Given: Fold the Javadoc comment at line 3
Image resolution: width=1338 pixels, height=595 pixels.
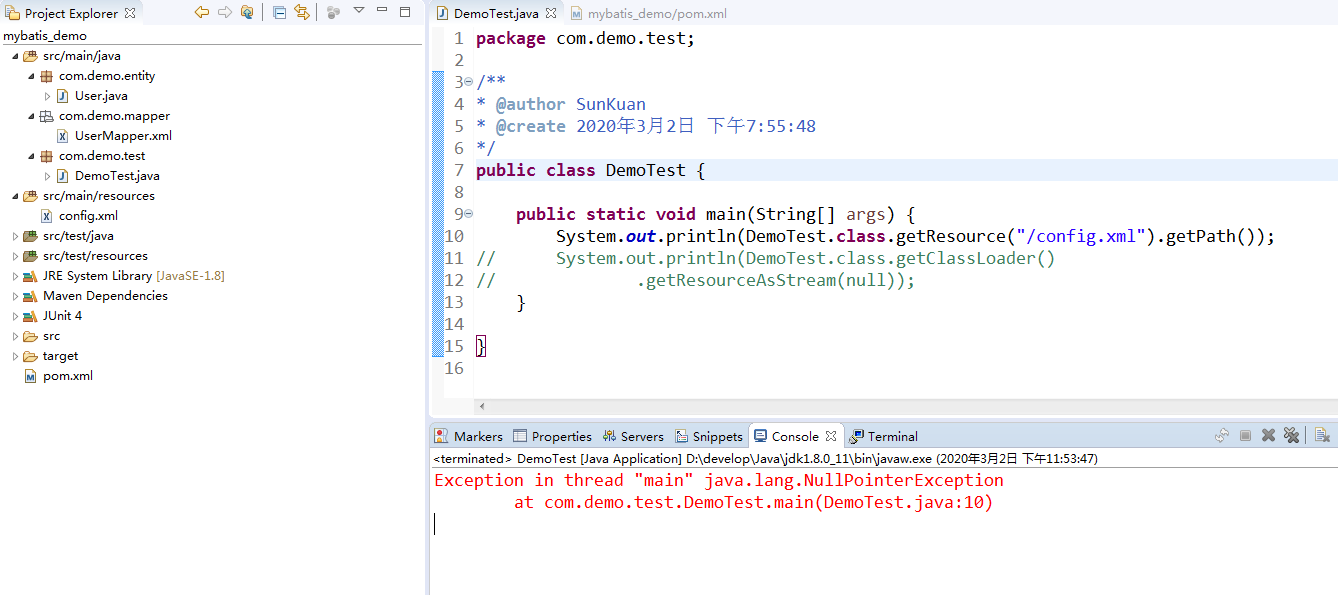Looking at the screenshot, I should 469,82.
